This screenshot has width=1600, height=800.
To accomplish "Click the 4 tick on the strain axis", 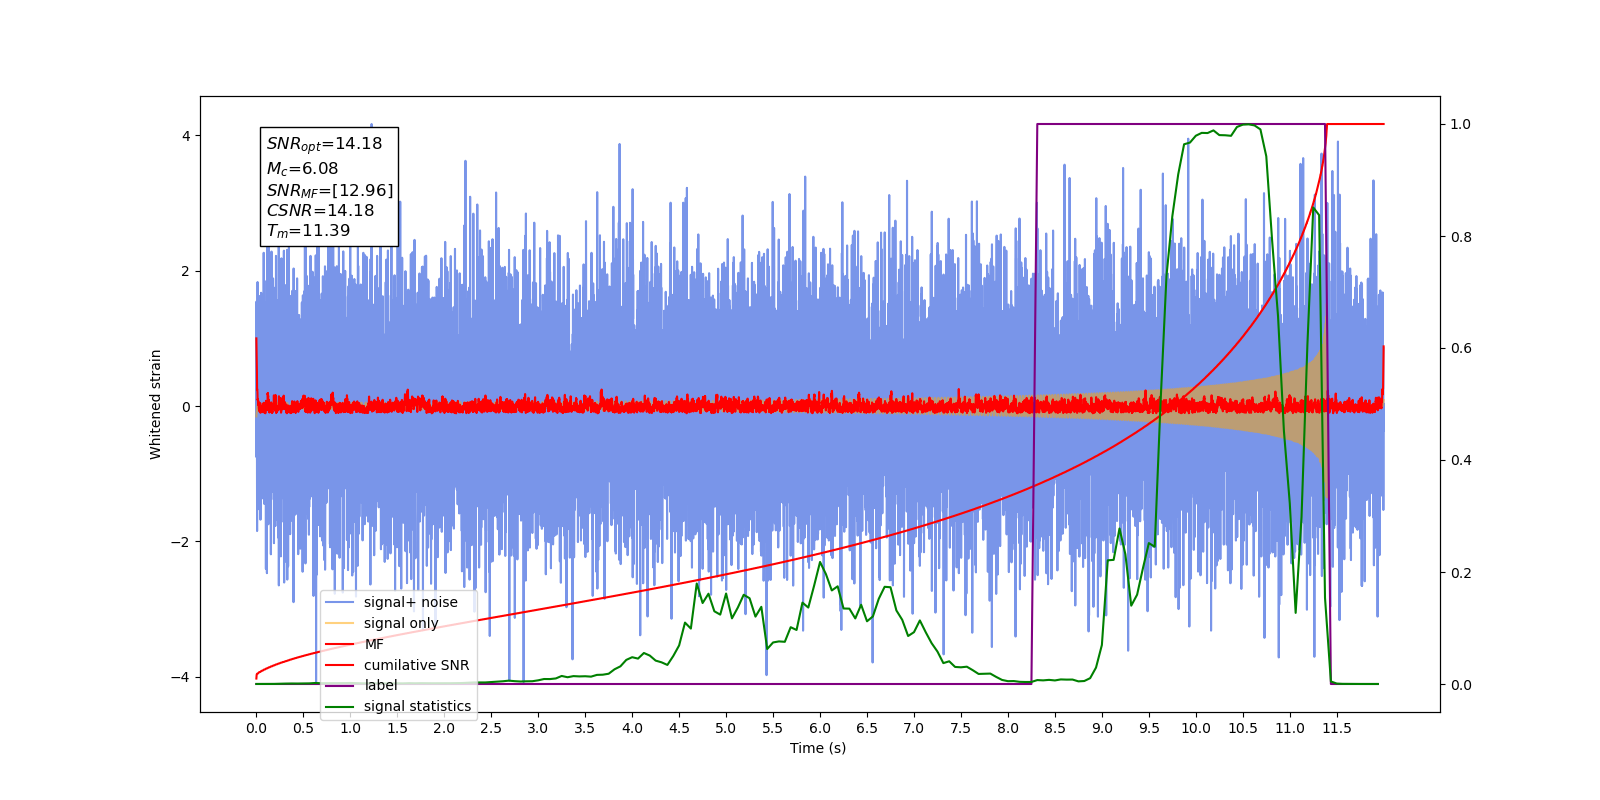I will [186, 136].
